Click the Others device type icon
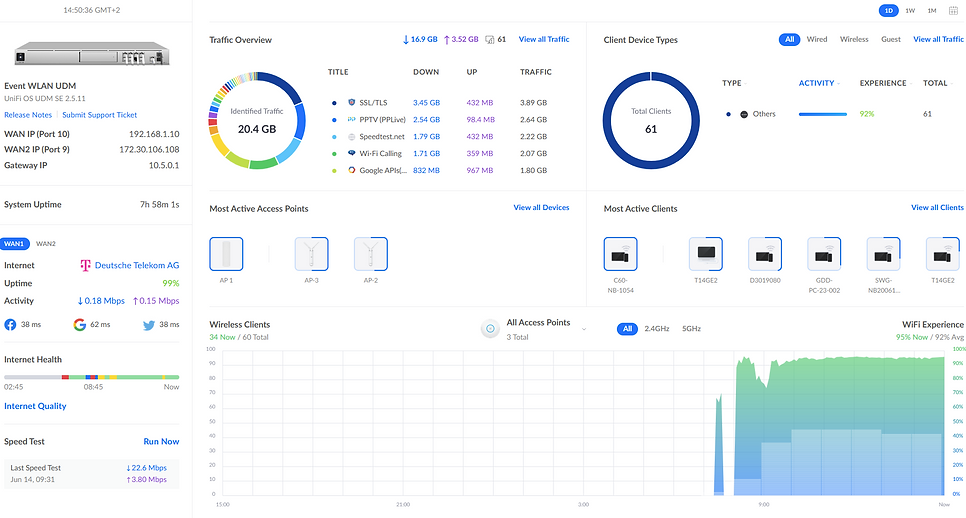Image resolution: width=966 pixels, height=518 pixels. coord(744,114)
